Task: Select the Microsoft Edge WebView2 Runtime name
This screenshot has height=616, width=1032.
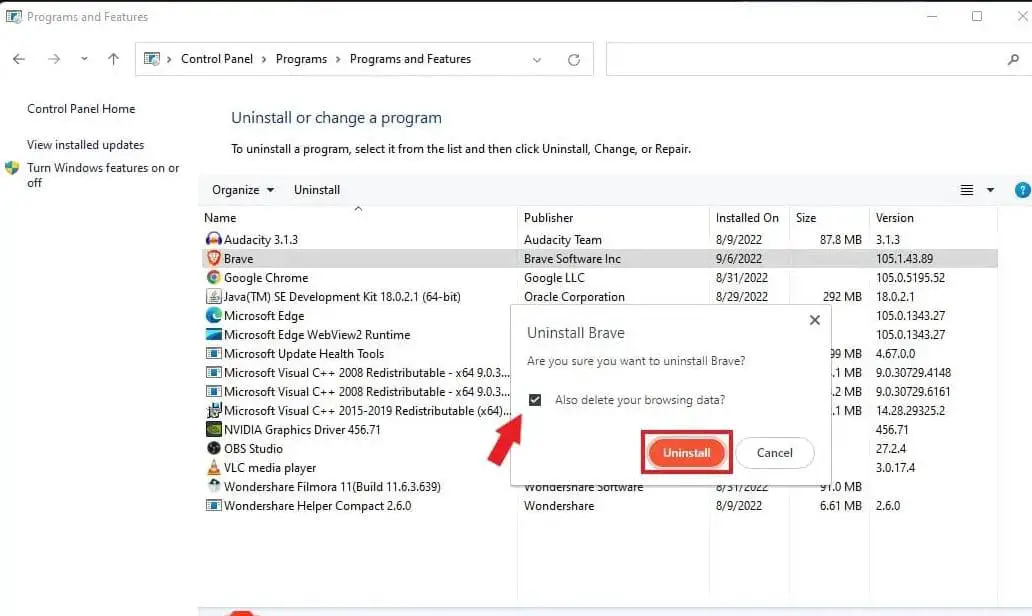Action: 317,334
